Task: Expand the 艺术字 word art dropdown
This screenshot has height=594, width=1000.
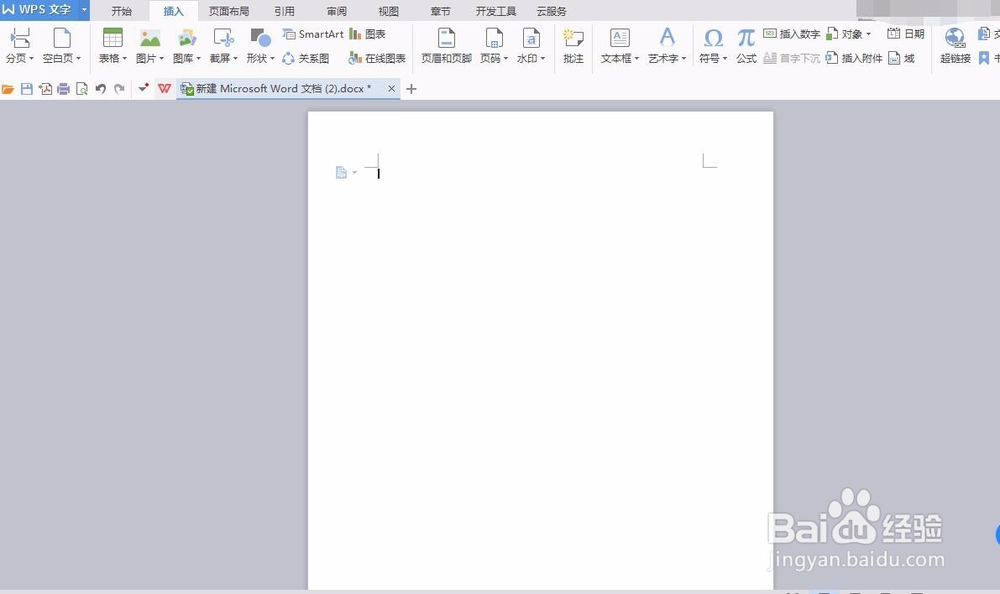Action: click(684, 59)
